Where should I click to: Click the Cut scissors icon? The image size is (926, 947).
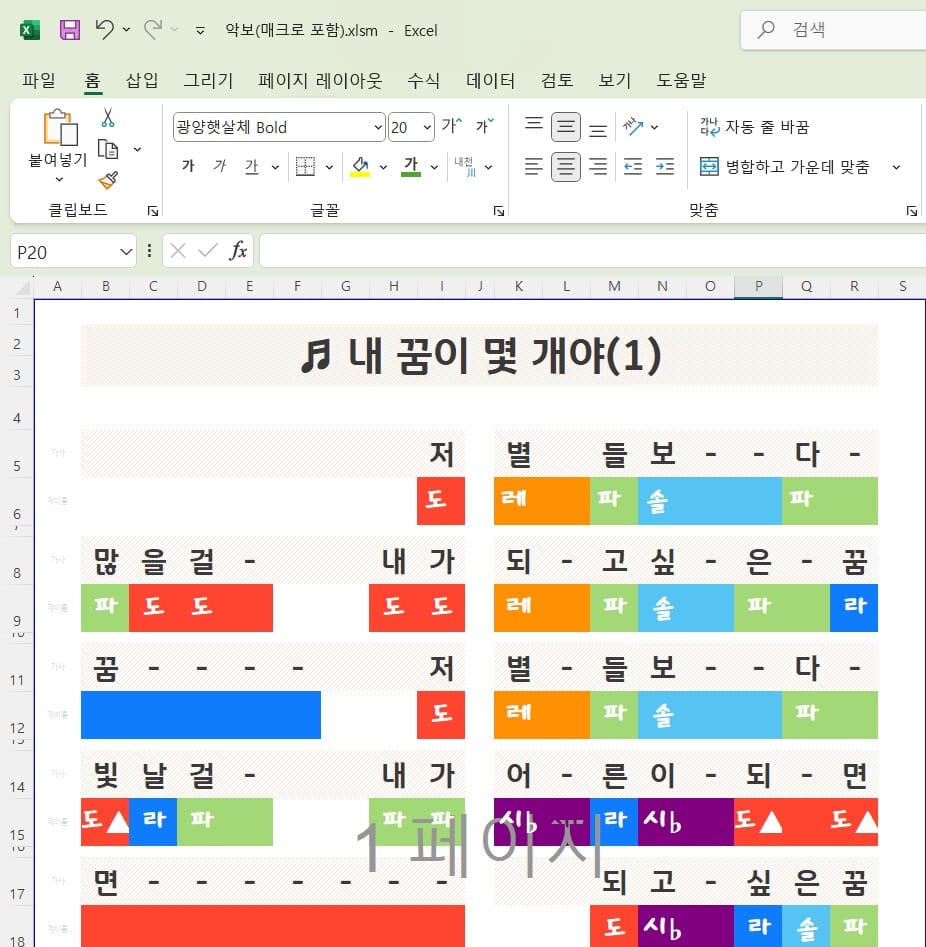pos(108,118)
